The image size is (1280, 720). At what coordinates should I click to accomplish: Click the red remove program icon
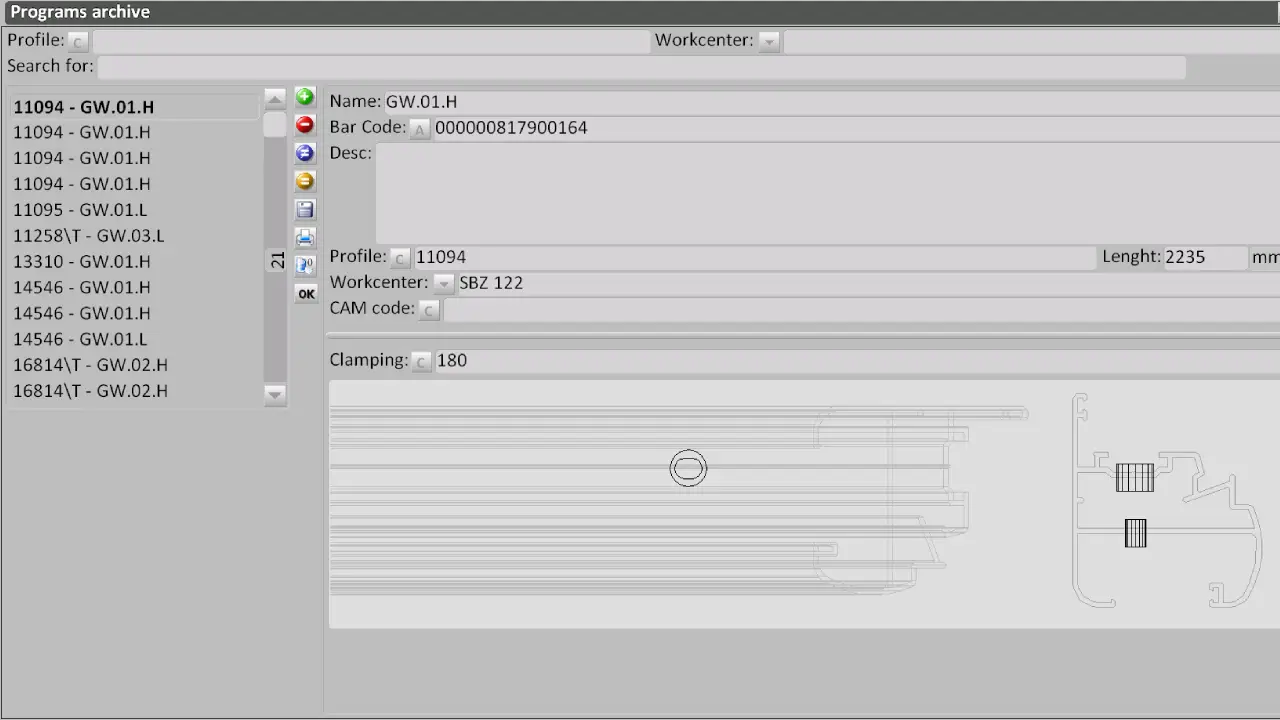tap(305, 125)
